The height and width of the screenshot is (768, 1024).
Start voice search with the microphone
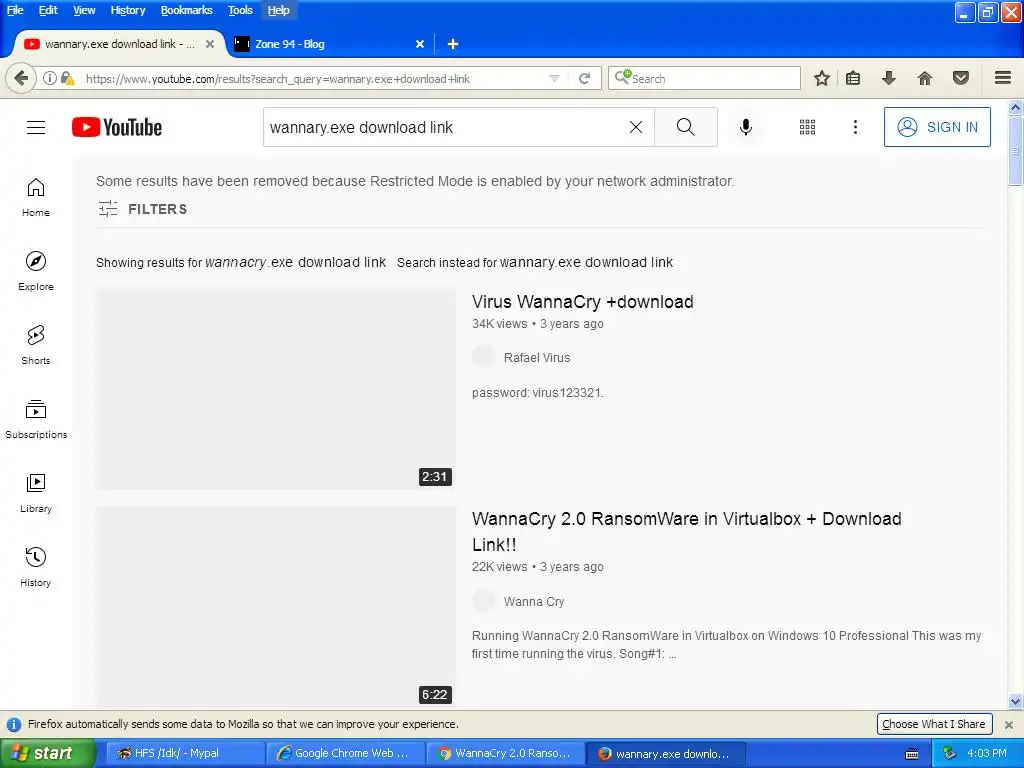click(745, 127)
